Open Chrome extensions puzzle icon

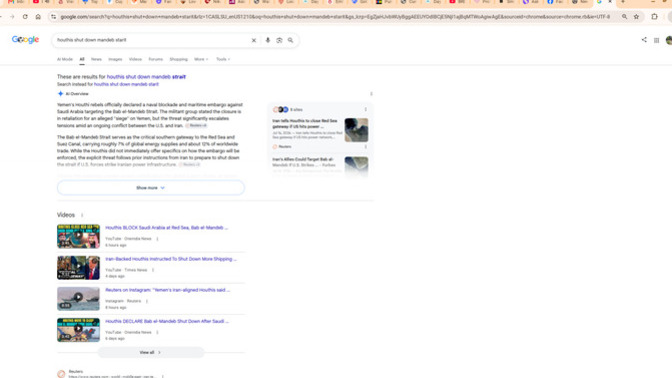(x=654, y=17)
